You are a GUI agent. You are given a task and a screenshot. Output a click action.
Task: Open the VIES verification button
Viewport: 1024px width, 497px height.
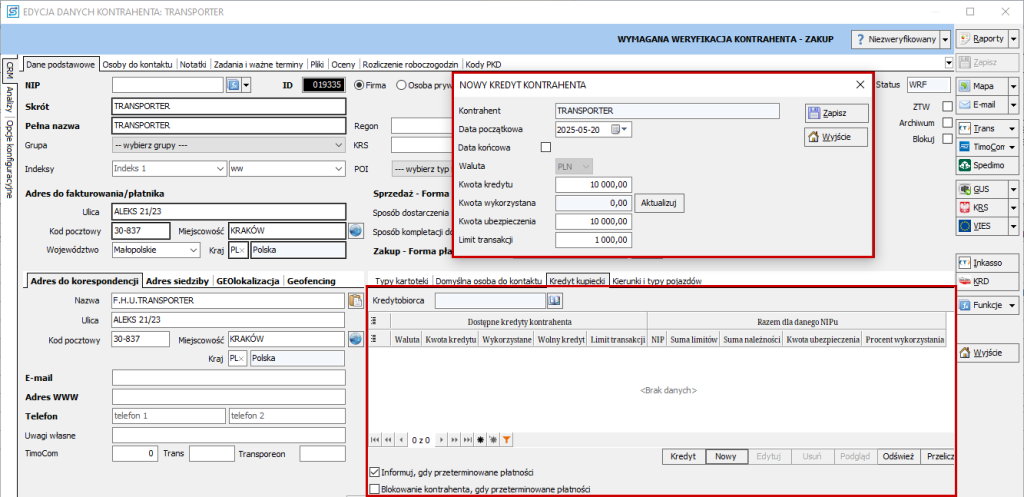tap(981, 227)
